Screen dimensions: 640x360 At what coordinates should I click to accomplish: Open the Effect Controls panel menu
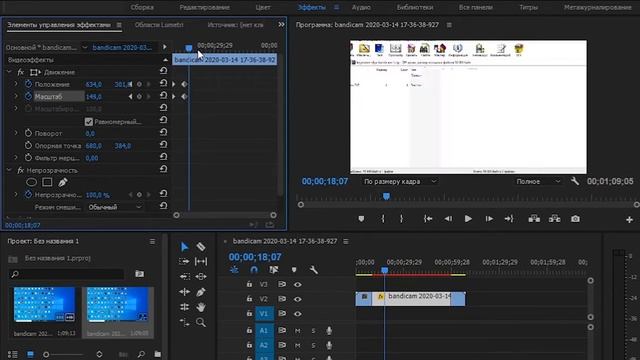point(119,25)
